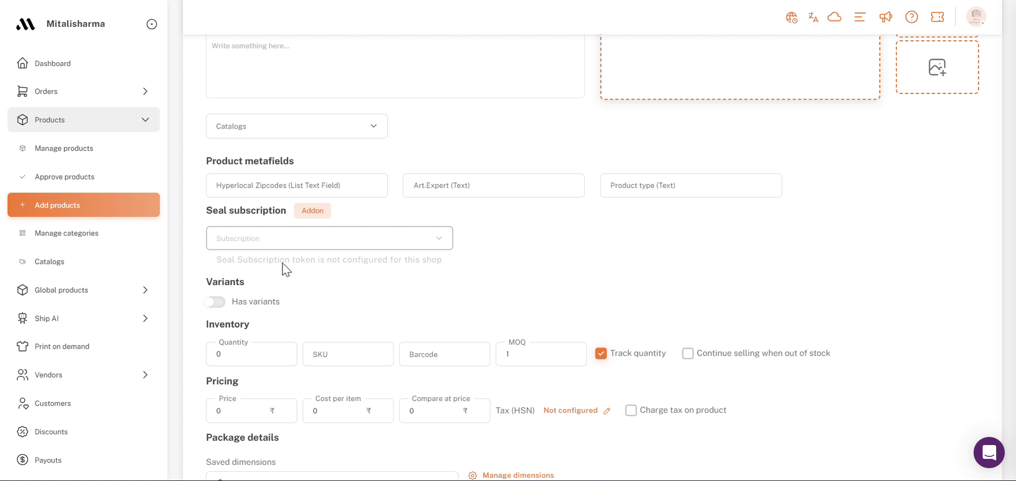Screen dimensions: 1016x481
Task: Open the globe store settings icon
Action: pyautogui.click(x=792, y=18)
